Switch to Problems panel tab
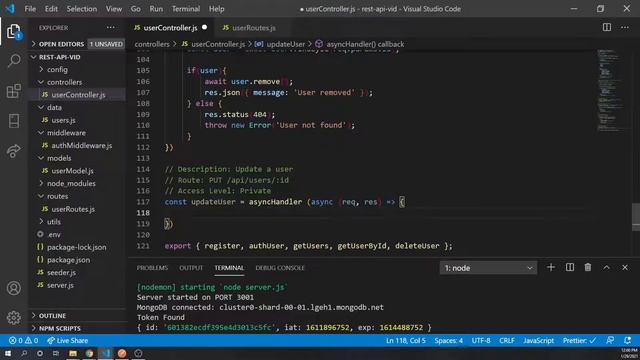Screen dimensions: 640x360 tap(152, 268)
